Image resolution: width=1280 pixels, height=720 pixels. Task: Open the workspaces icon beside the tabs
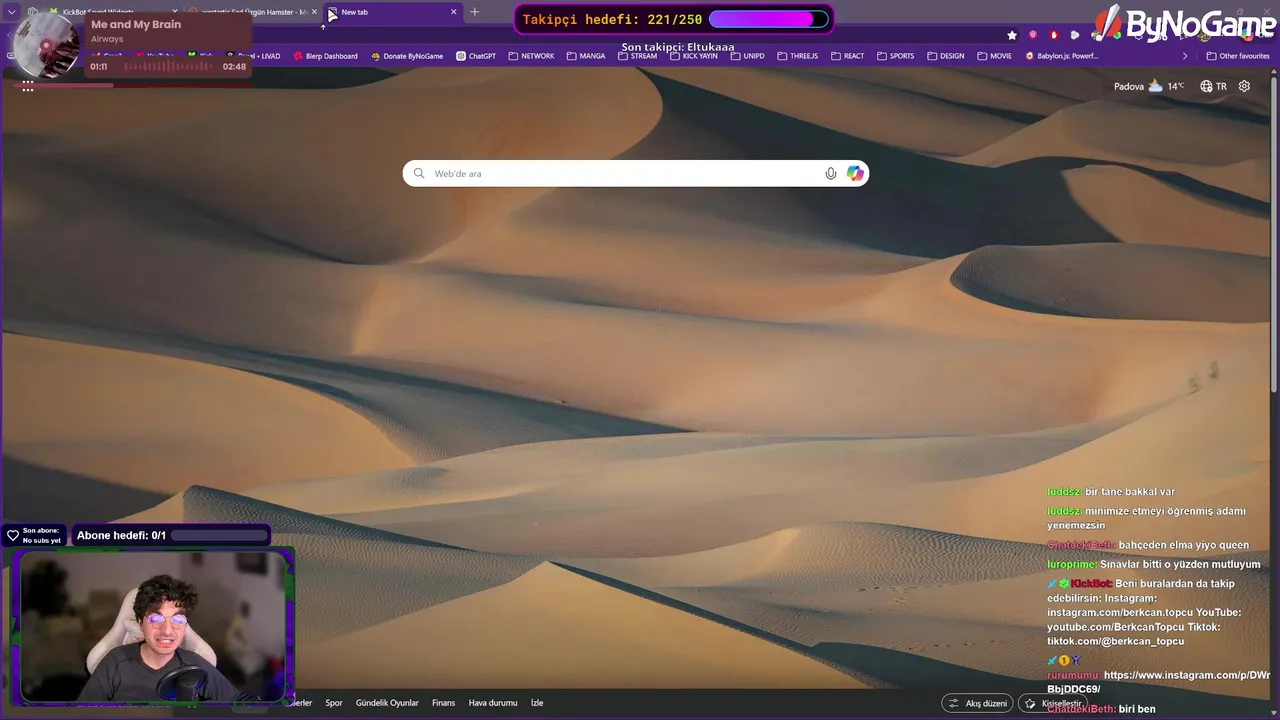33,12
